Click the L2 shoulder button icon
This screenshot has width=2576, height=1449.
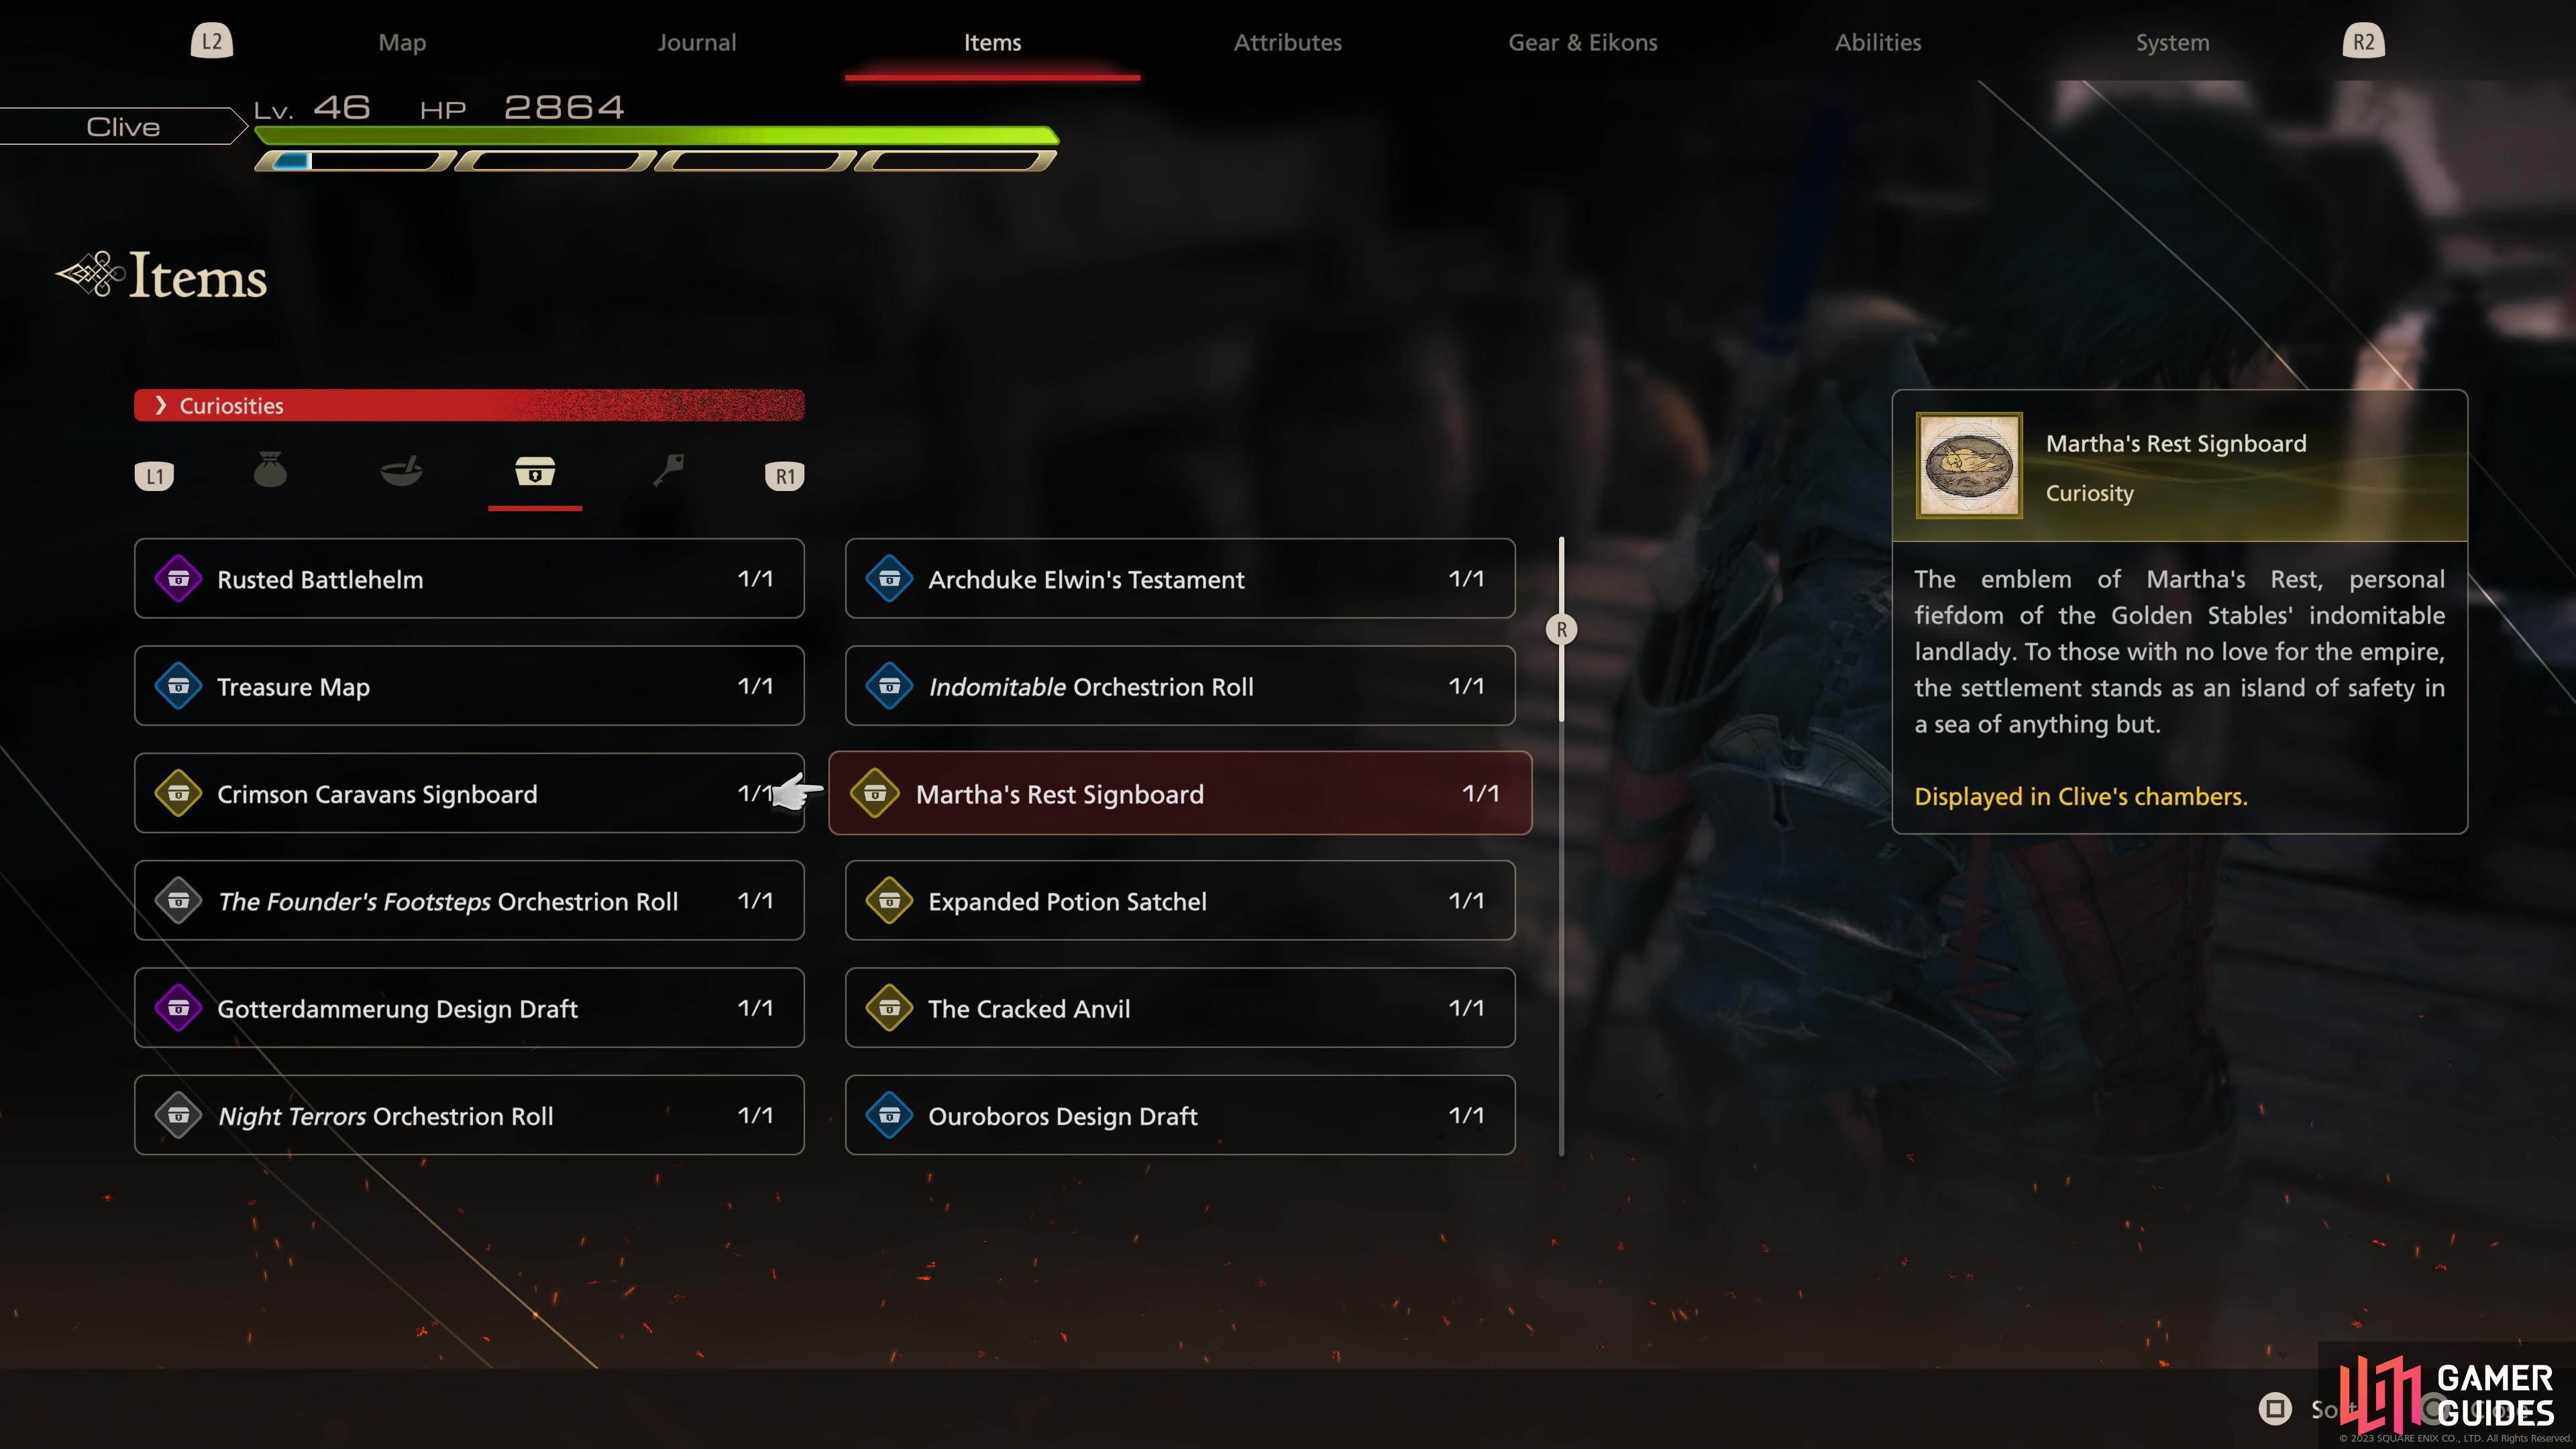pyautogui.click(x=212, y=41)
